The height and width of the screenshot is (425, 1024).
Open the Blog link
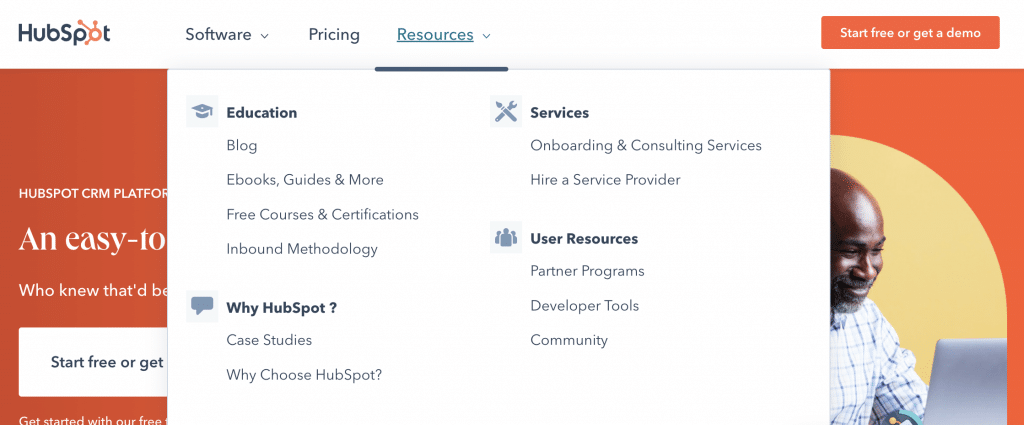coord(242,146)
